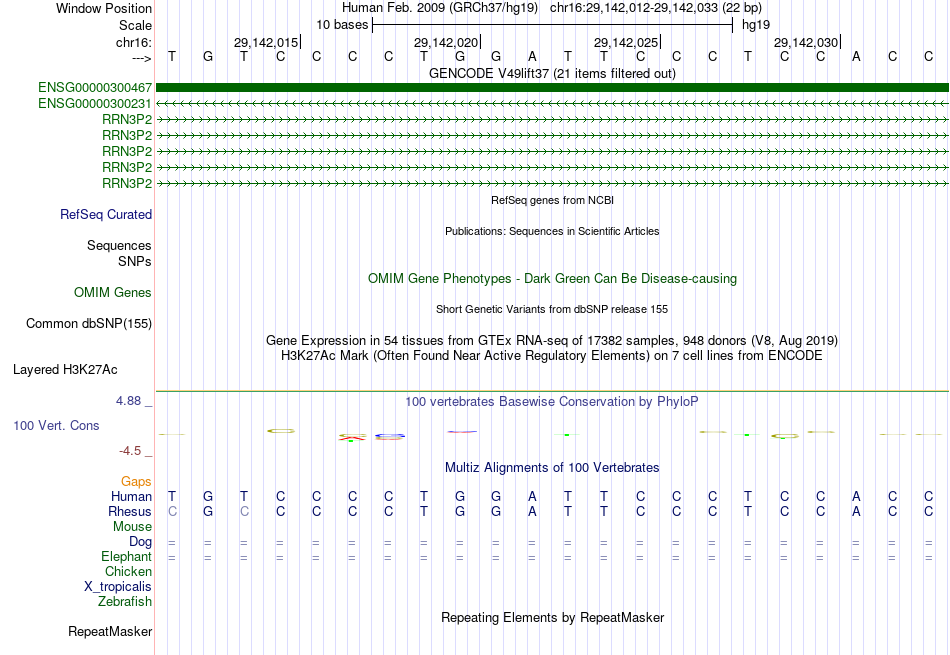
Task: Click the RepeatMasker track label
Action: tap(110, 631)
